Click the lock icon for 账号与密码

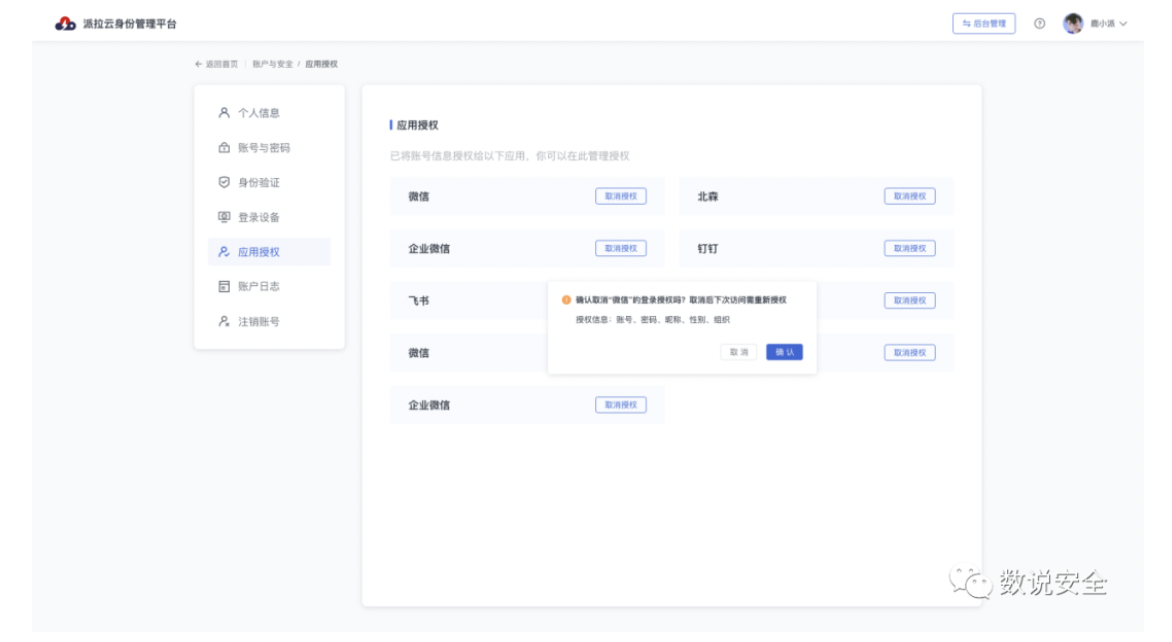pos(223,147)
